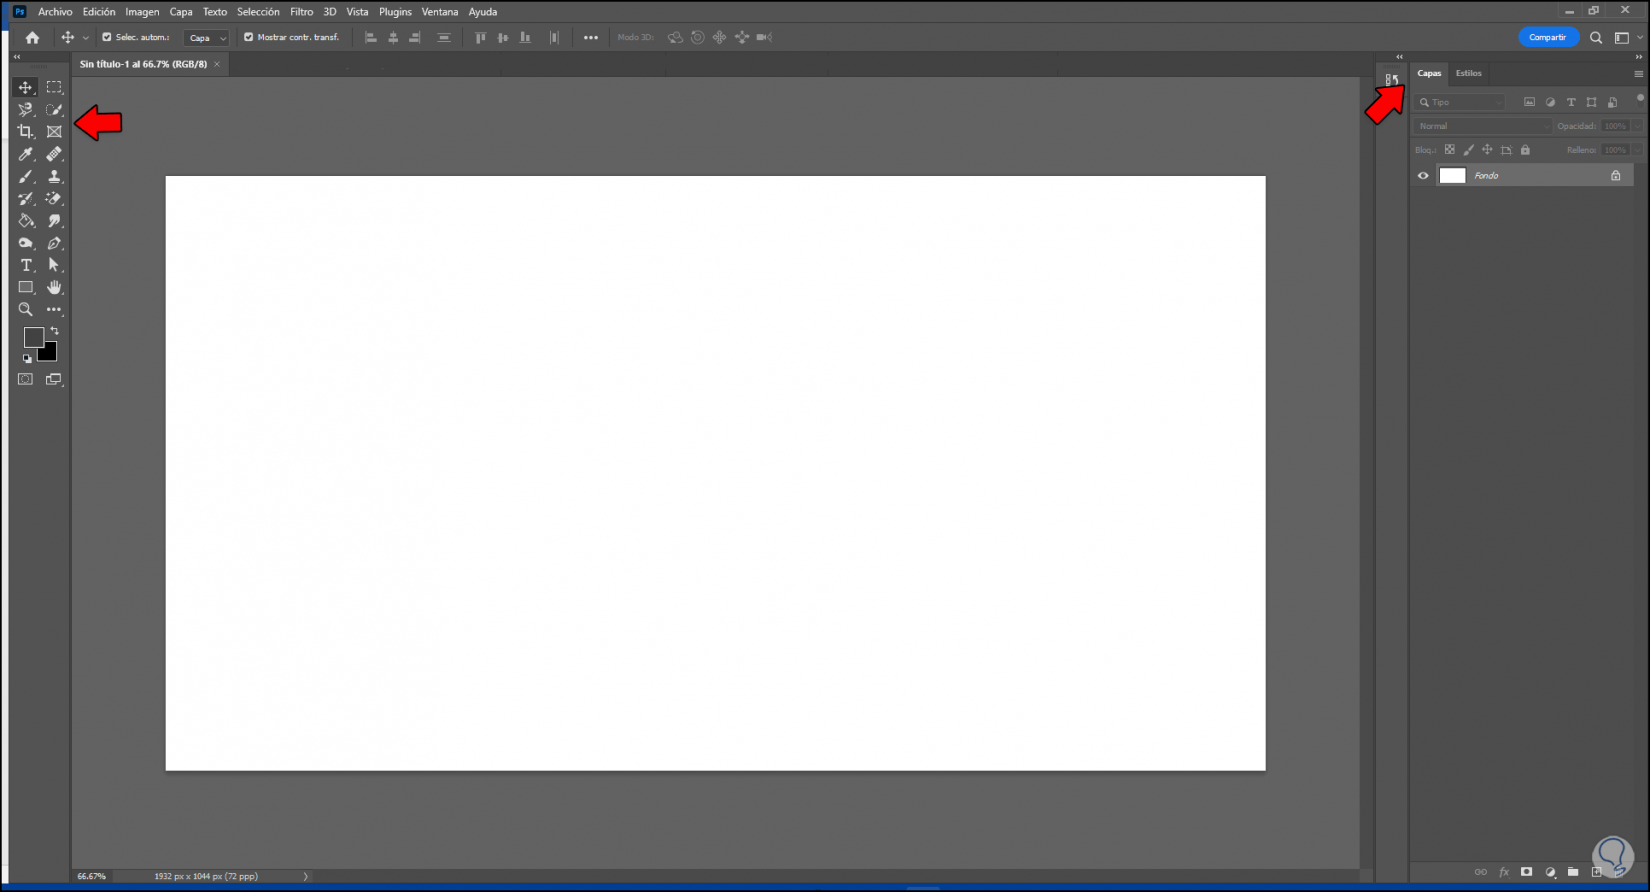Toggle Mostrar contr. transf. checkbox
The width and height of the screenshot is (1650, 892).
point(249,37)
